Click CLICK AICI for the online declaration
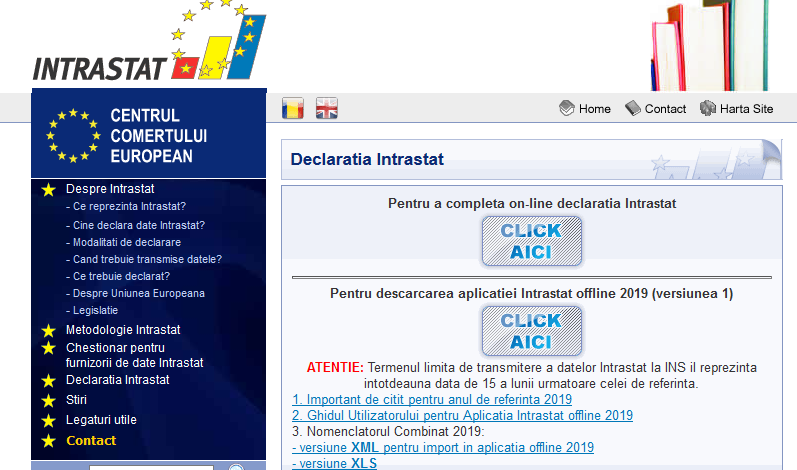Screen dimensions: 797x470 pos(532,241)
